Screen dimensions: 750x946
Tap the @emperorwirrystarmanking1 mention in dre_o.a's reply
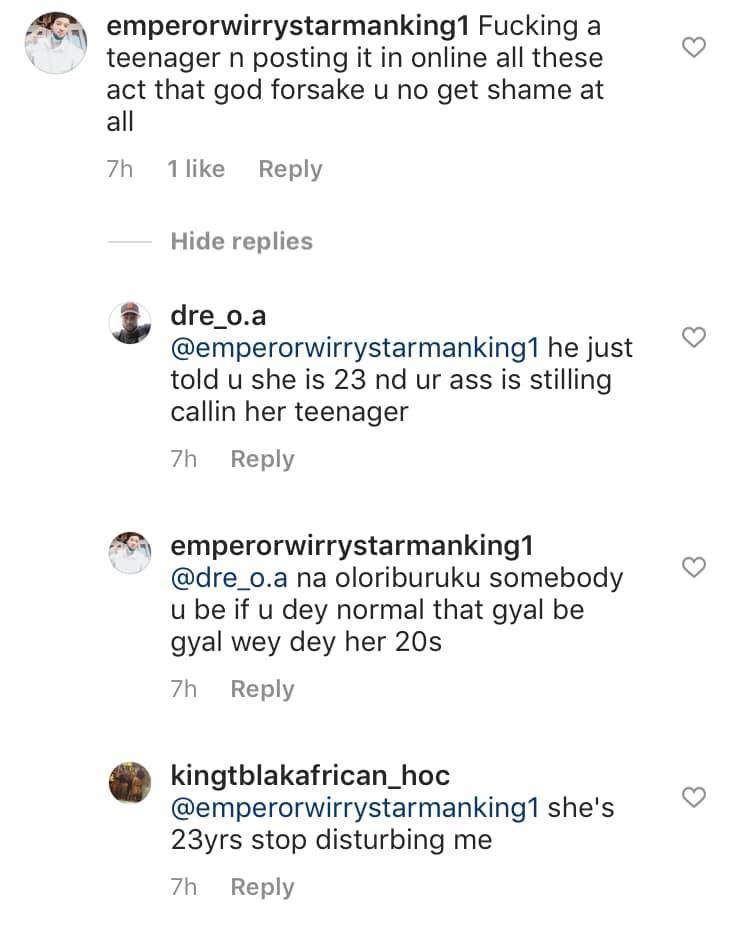point(355,349)
